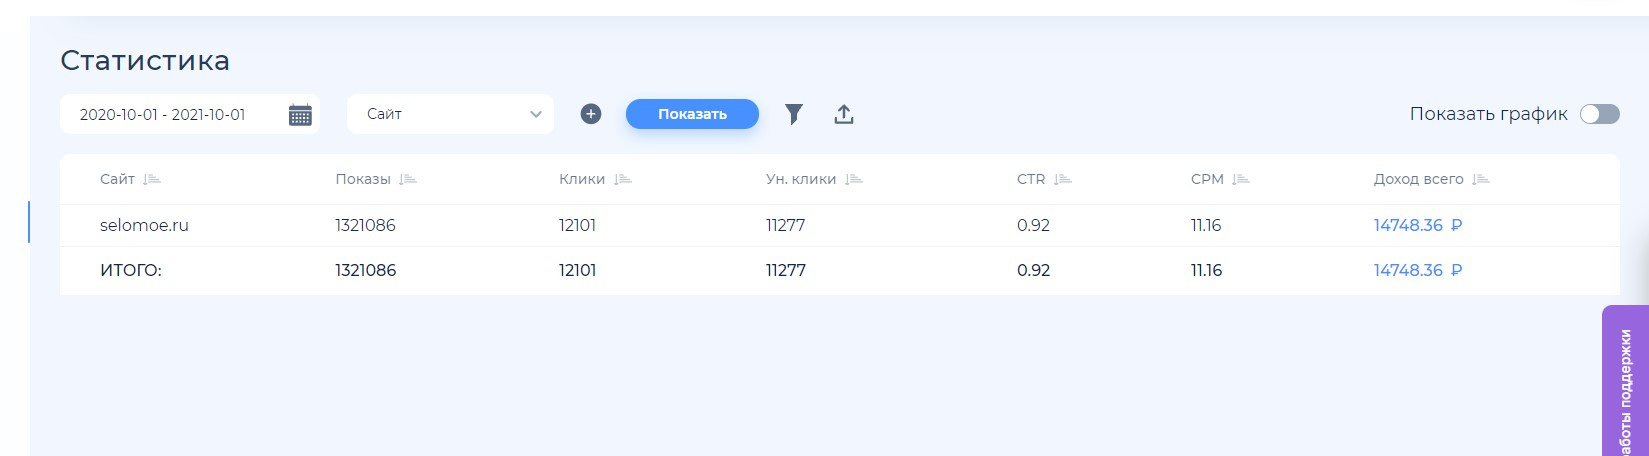Click the date range input field
The height and width of the screenshot is (456, 1649).
coord(170,114)
